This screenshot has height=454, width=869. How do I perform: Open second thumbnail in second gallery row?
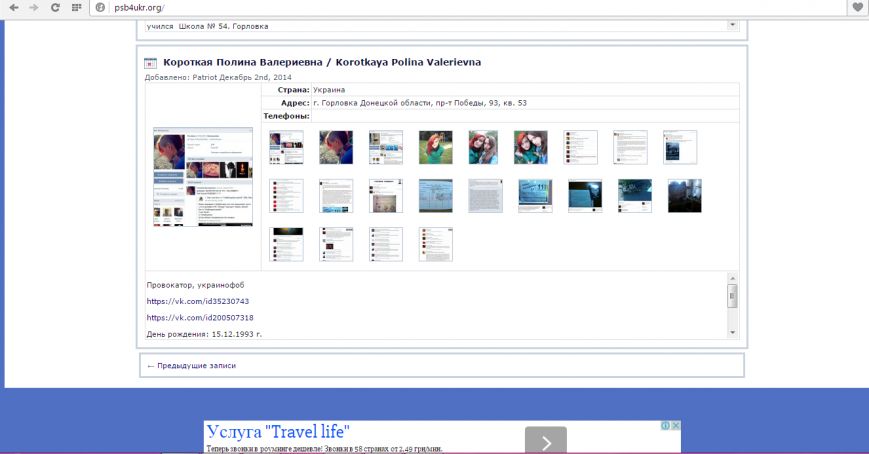coord(336,196)
